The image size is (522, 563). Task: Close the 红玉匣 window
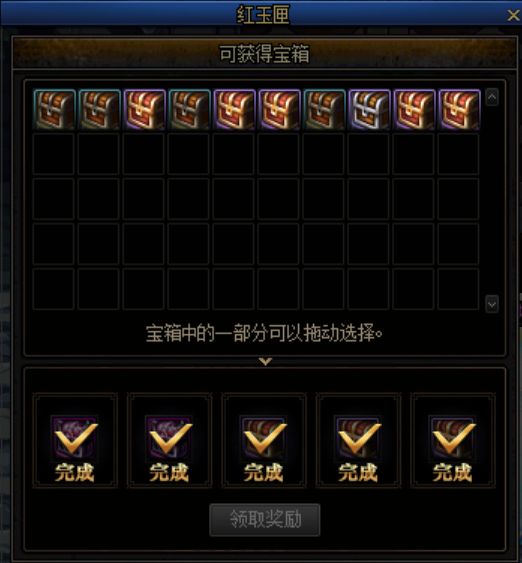[513, 15]
